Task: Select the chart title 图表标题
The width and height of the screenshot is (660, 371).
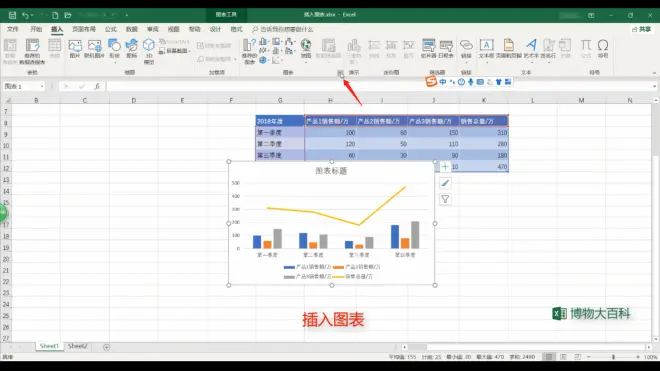Action: pyautogui.click(x=331, y=171)
